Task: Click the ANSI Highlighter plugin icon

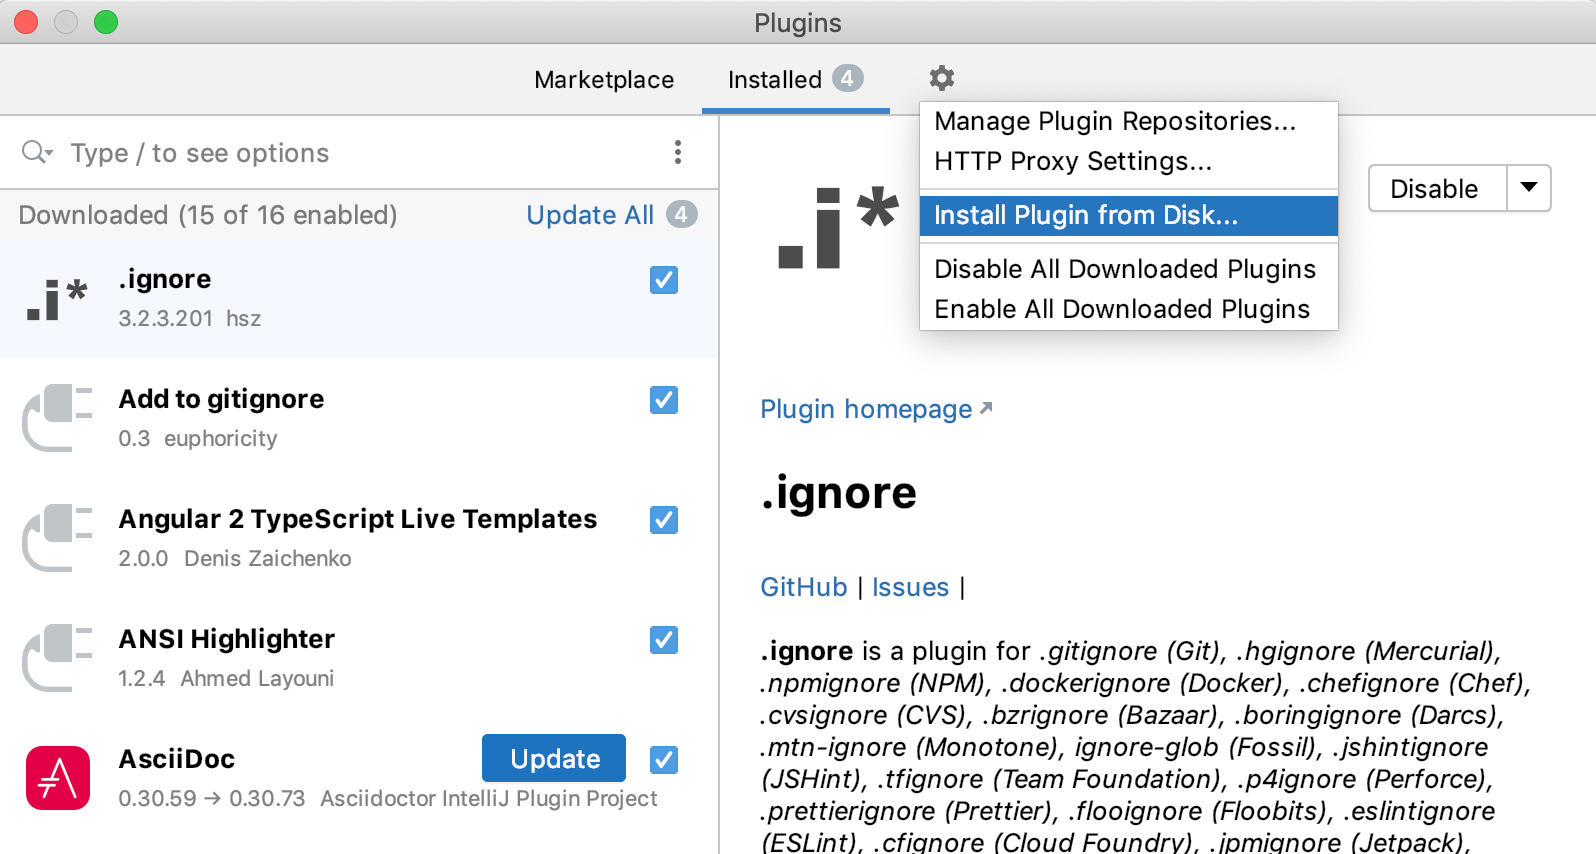Action: click(57, 658)
